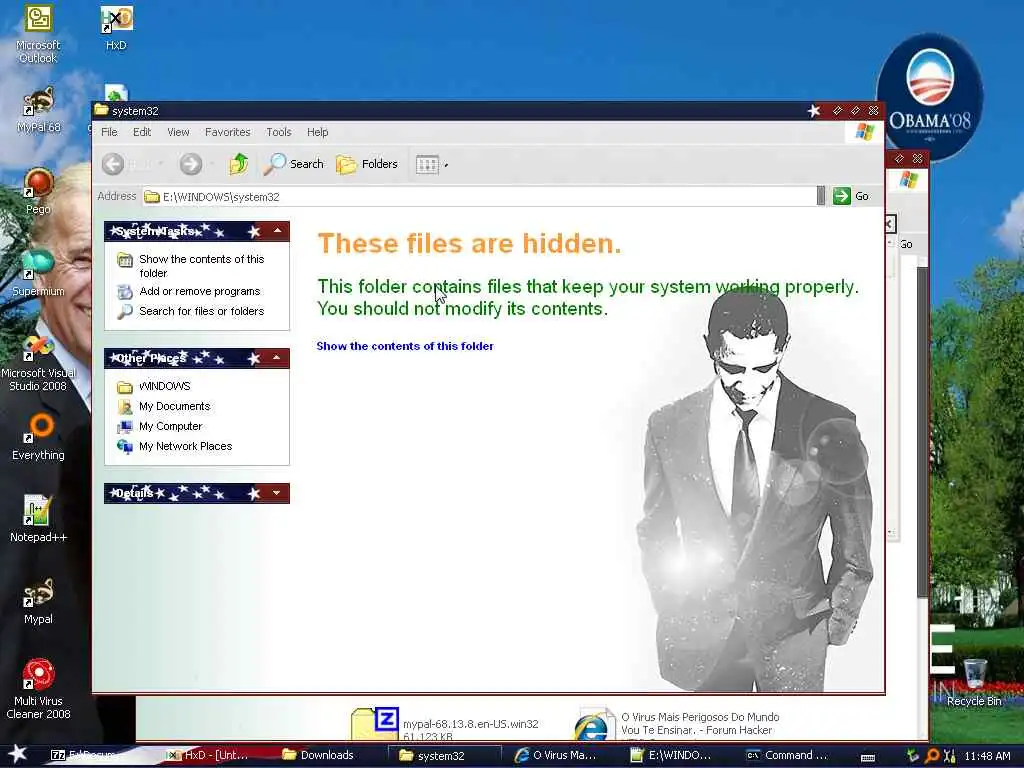Click the magnifier tray icon
Screen dimensions: 1024x768
coord(933,756)
